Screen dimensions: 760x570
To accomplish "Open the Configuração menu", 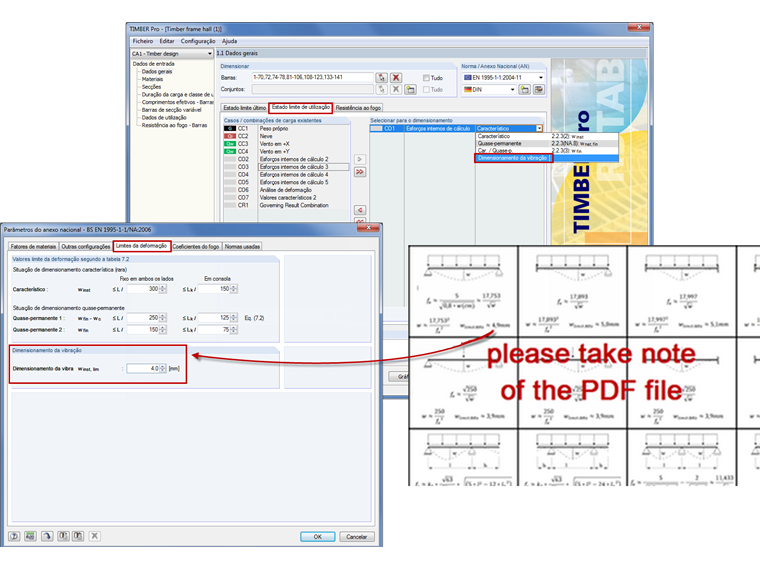I will tap(198, 42).
